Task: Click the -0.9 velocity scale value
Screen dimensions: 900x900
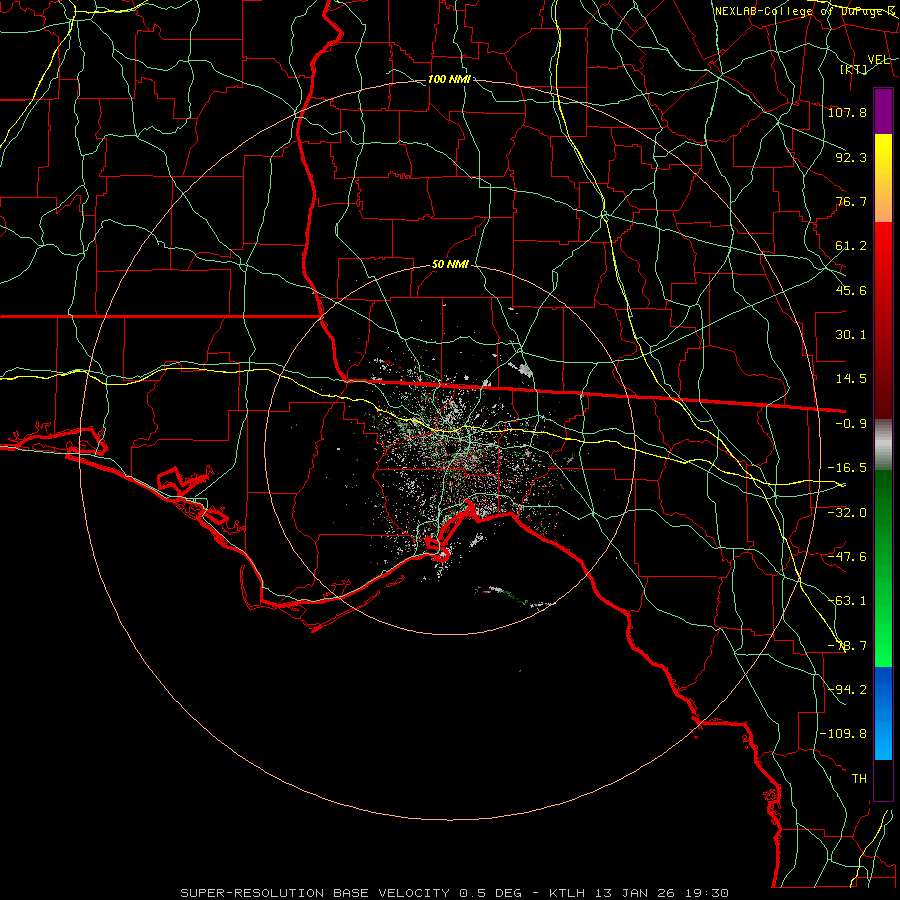Action: pyautogui.click(x=851, y=424)
